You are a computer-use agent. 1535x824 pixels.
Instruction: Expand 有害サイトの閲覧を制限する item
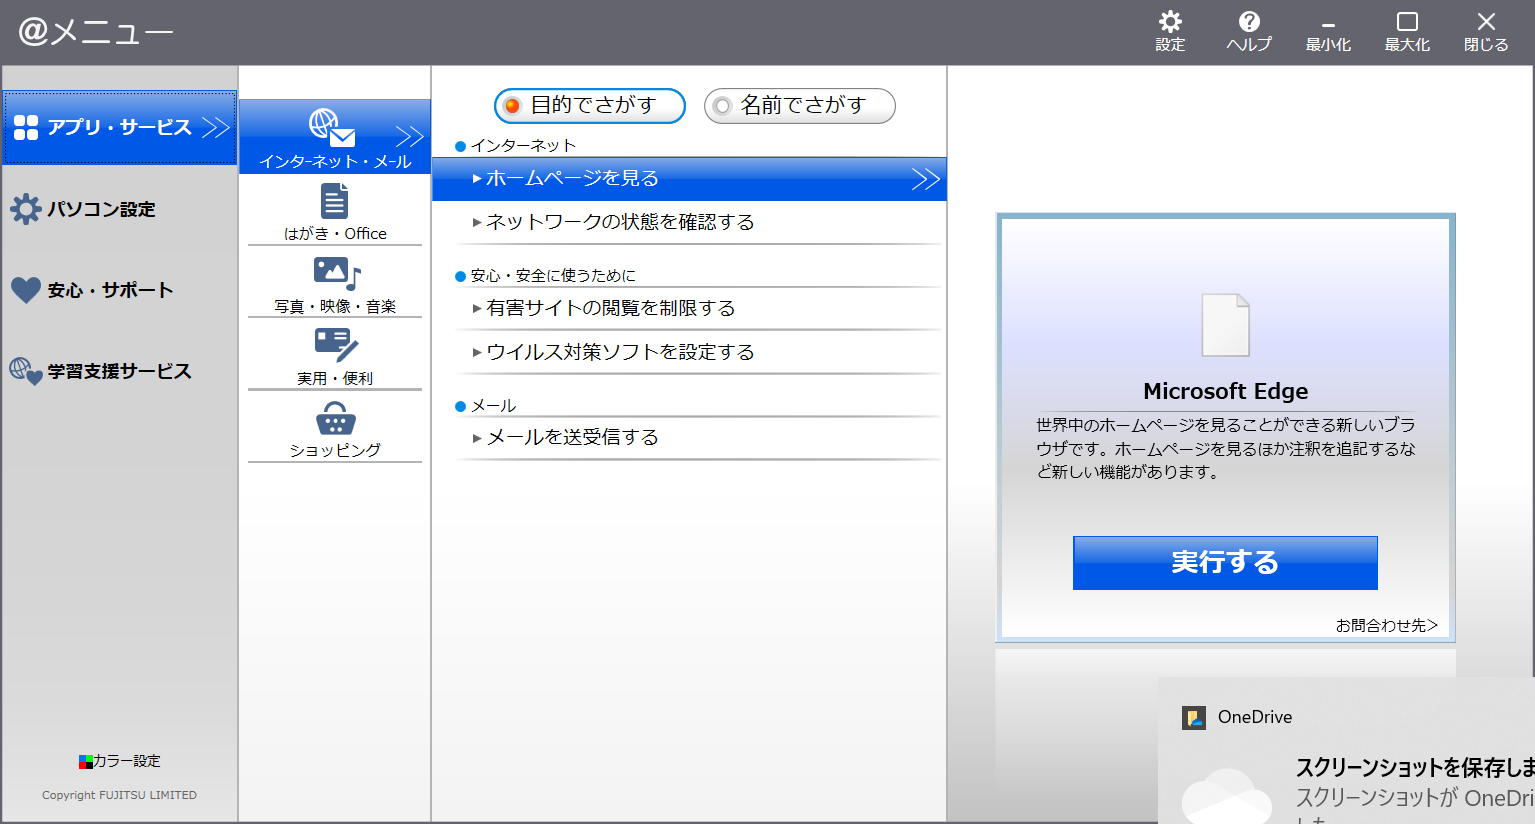click(x=610, y=308)
